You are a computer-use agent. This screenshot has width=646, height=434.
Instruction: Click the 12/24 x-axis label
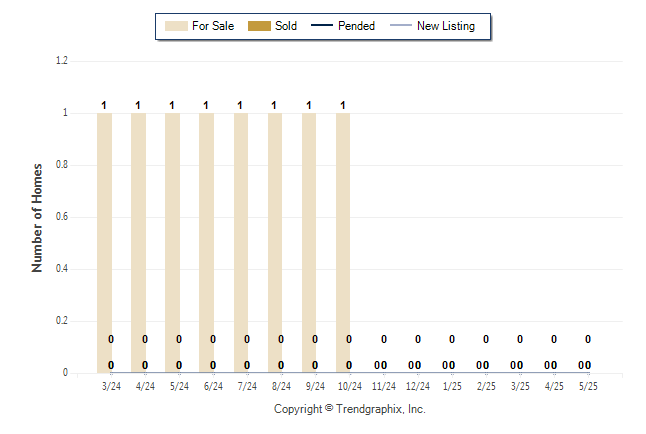[x=418, y=385]
